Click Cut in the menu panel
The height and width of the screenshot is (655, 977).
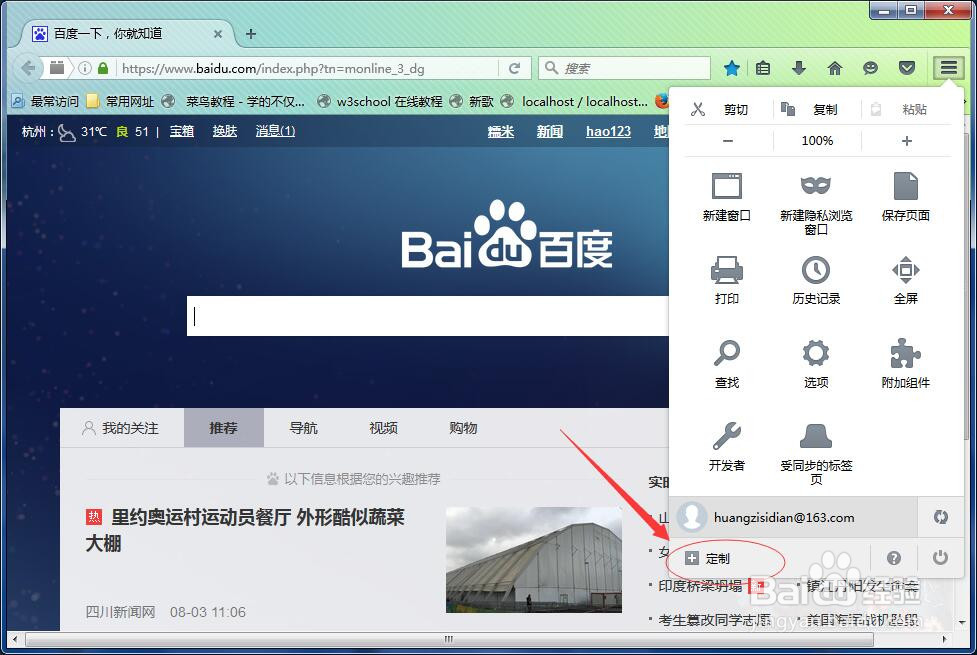pyautogui.click(x=728, y=110)
